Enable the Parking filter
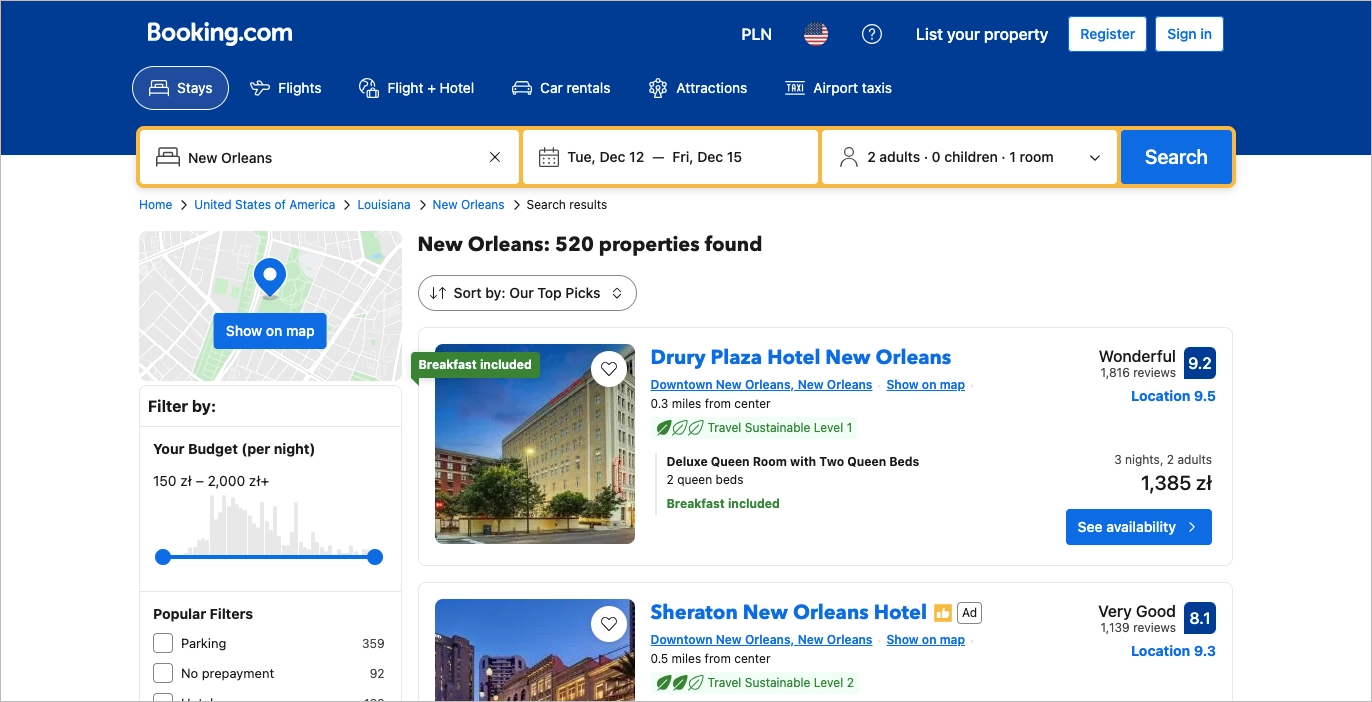 click(163, 643)
